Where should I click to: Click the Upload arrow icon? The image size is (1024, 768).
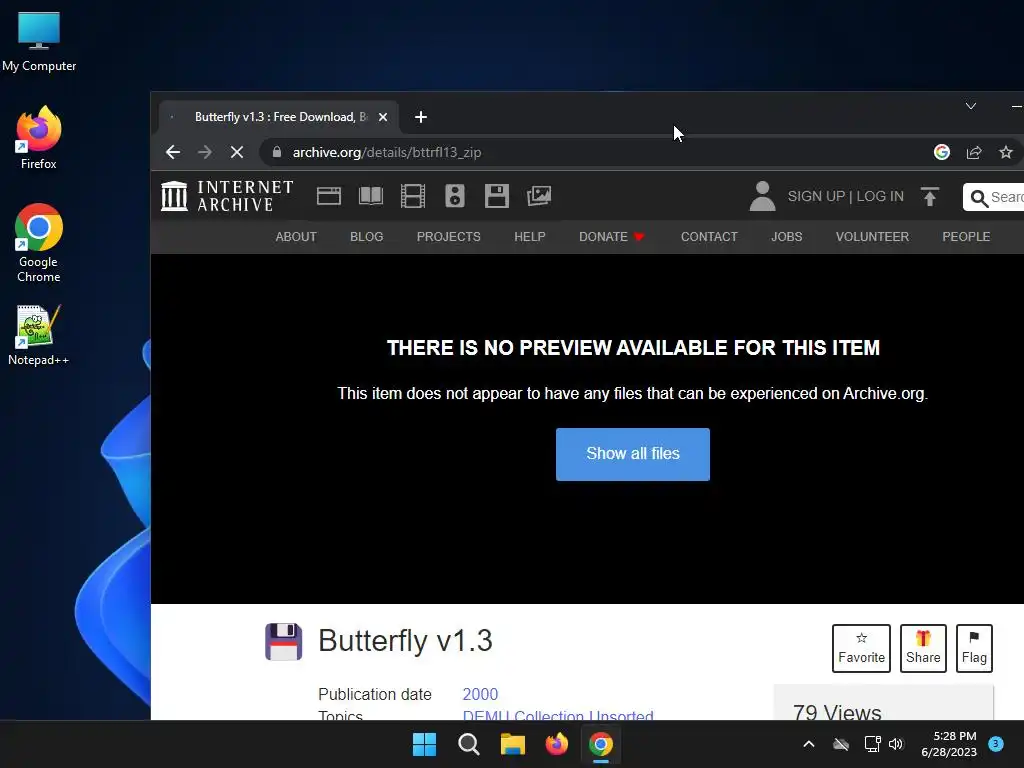(x=929, y=196)
